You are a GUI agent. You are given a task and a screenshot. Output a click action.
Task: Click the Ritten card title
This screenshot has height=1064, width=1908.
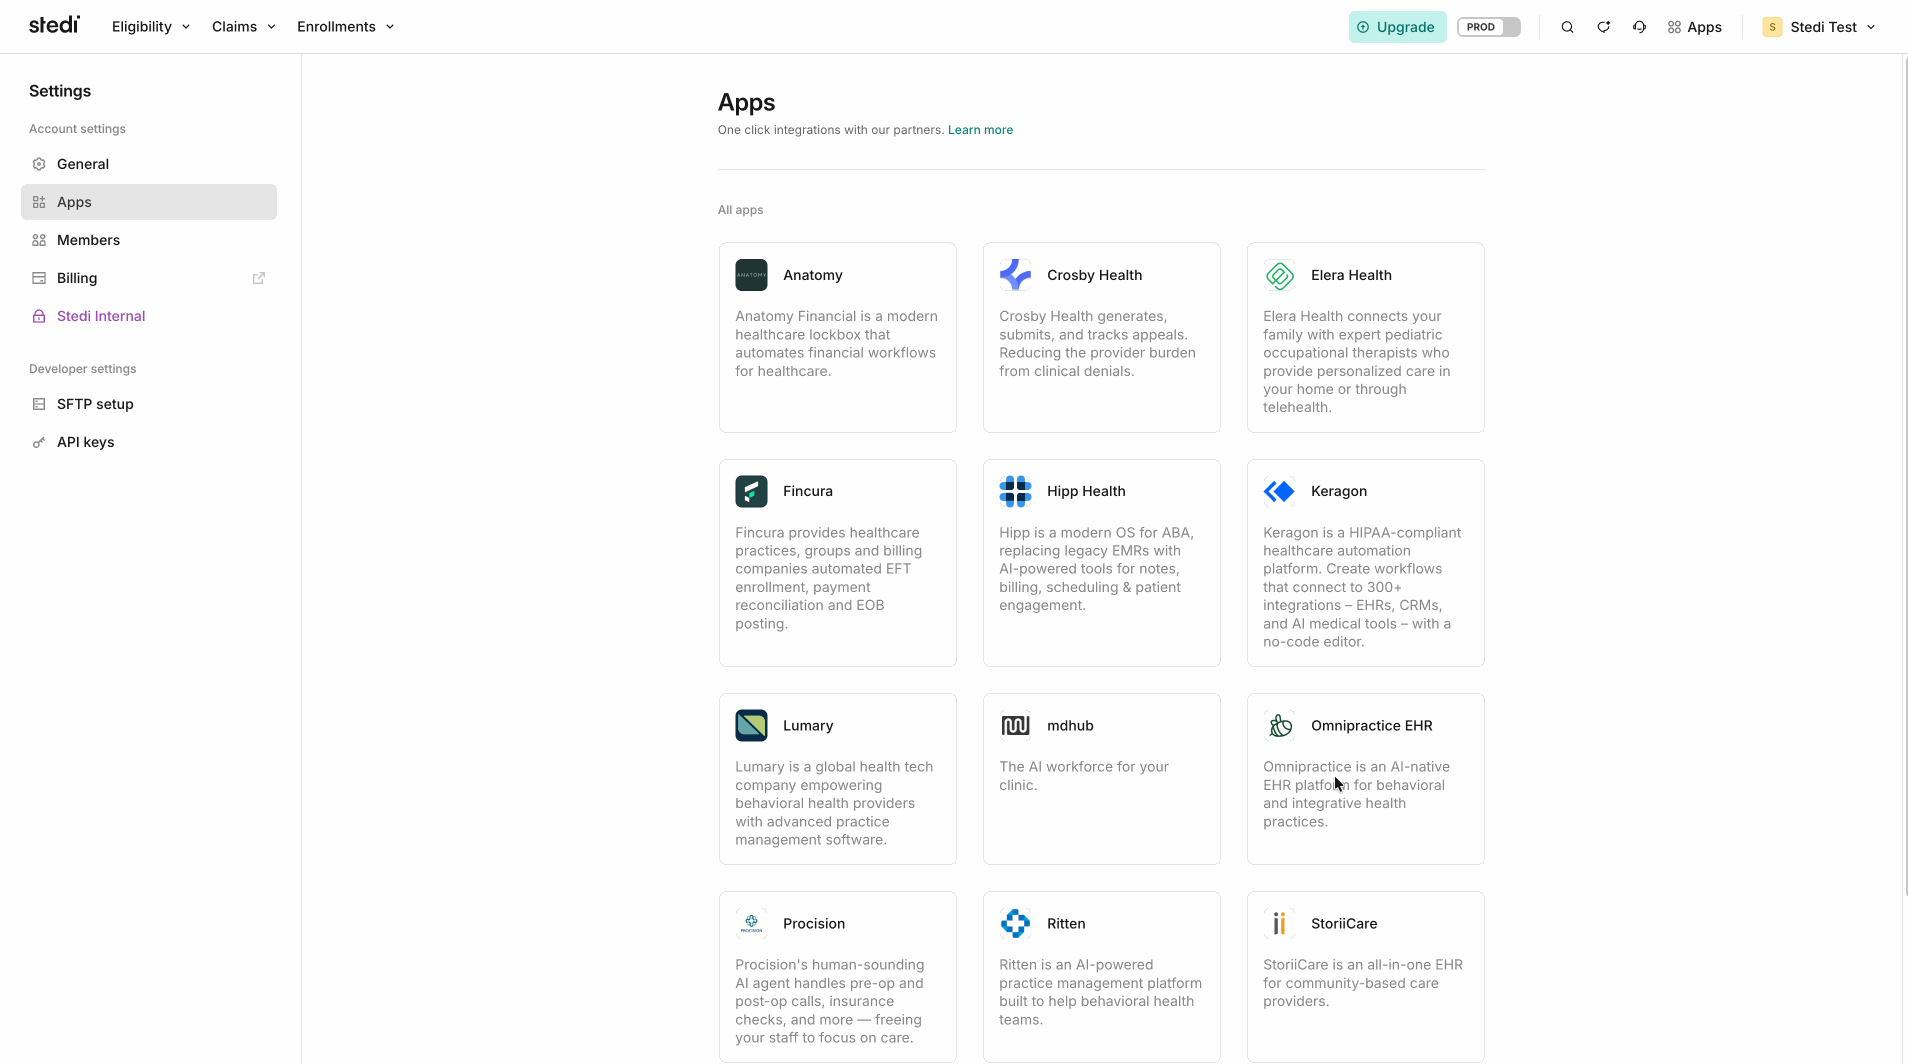(x=1066, y=923)
